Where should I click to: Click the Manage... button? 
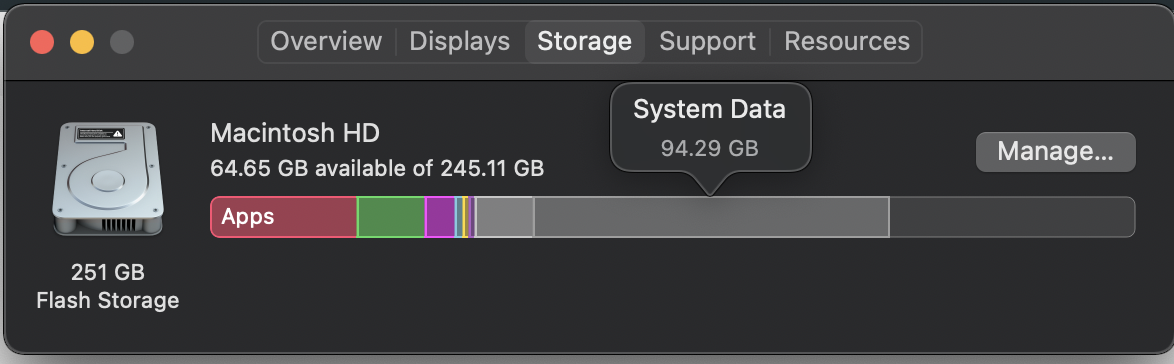pos(1056,152)
